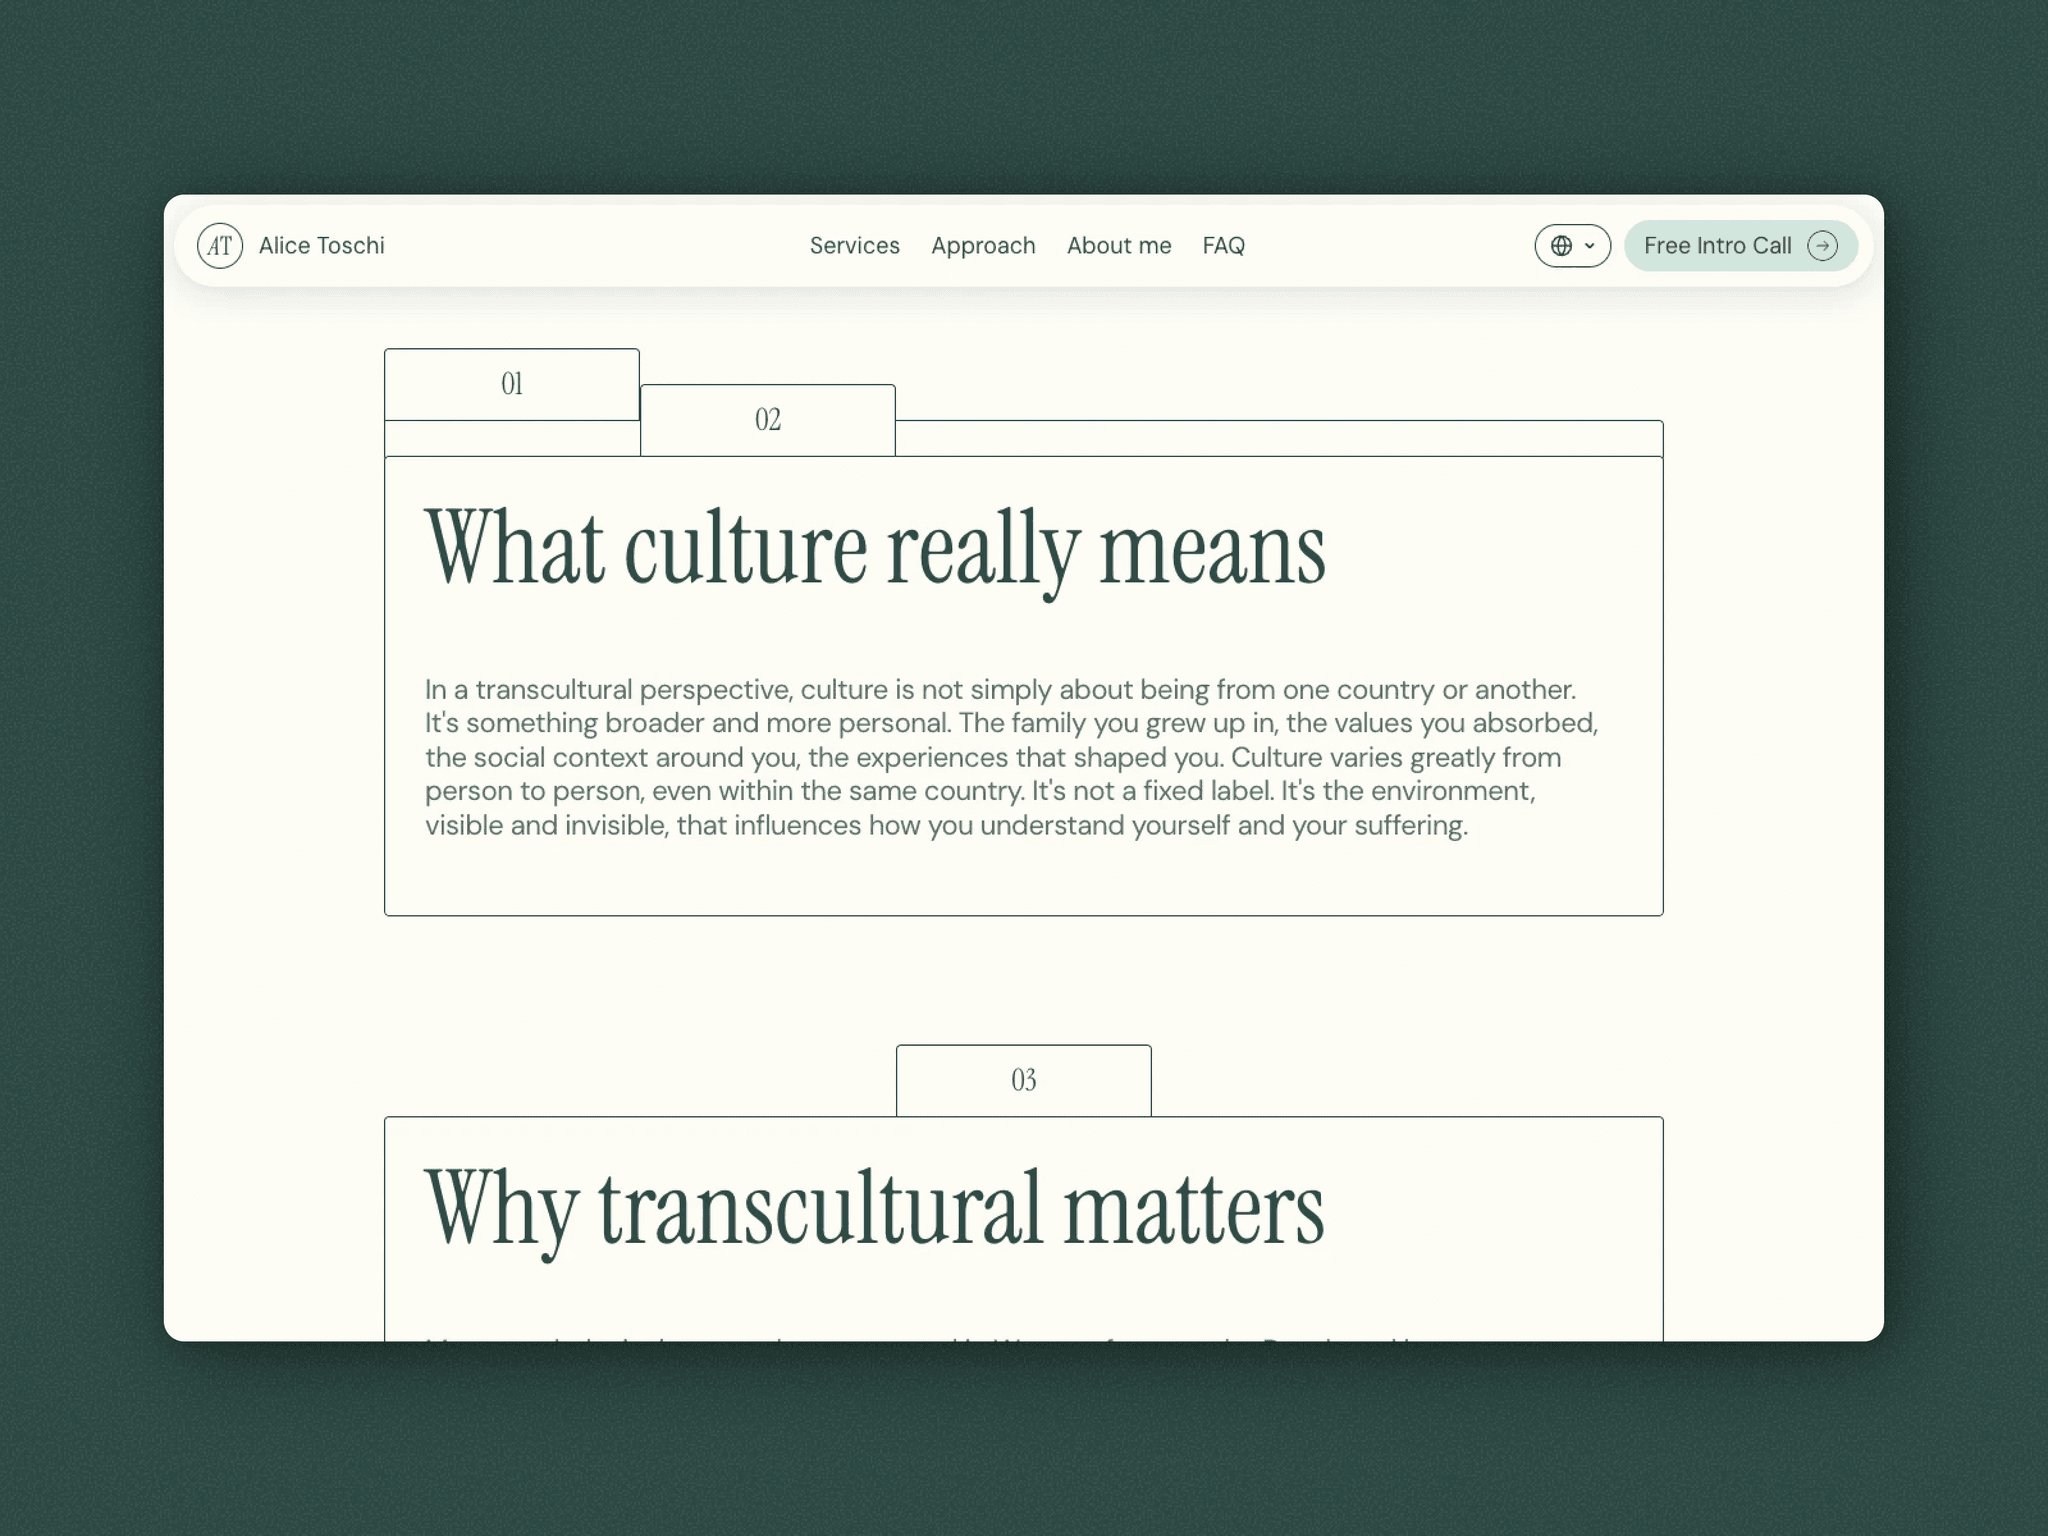Expand the language chevron dropdown
Image resolution: width=2048 pixels, height=1536 pixels.
[1589, 245]
